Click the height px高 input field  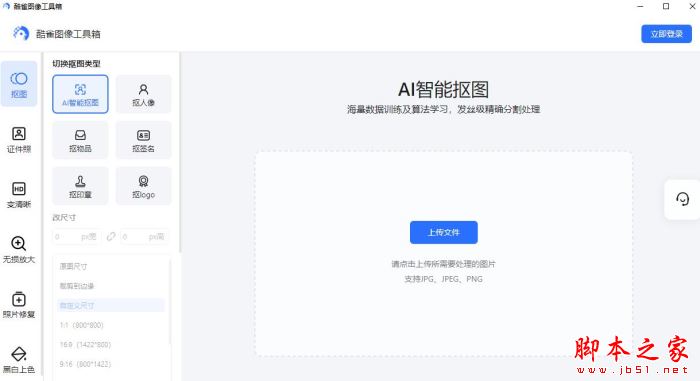145,236
